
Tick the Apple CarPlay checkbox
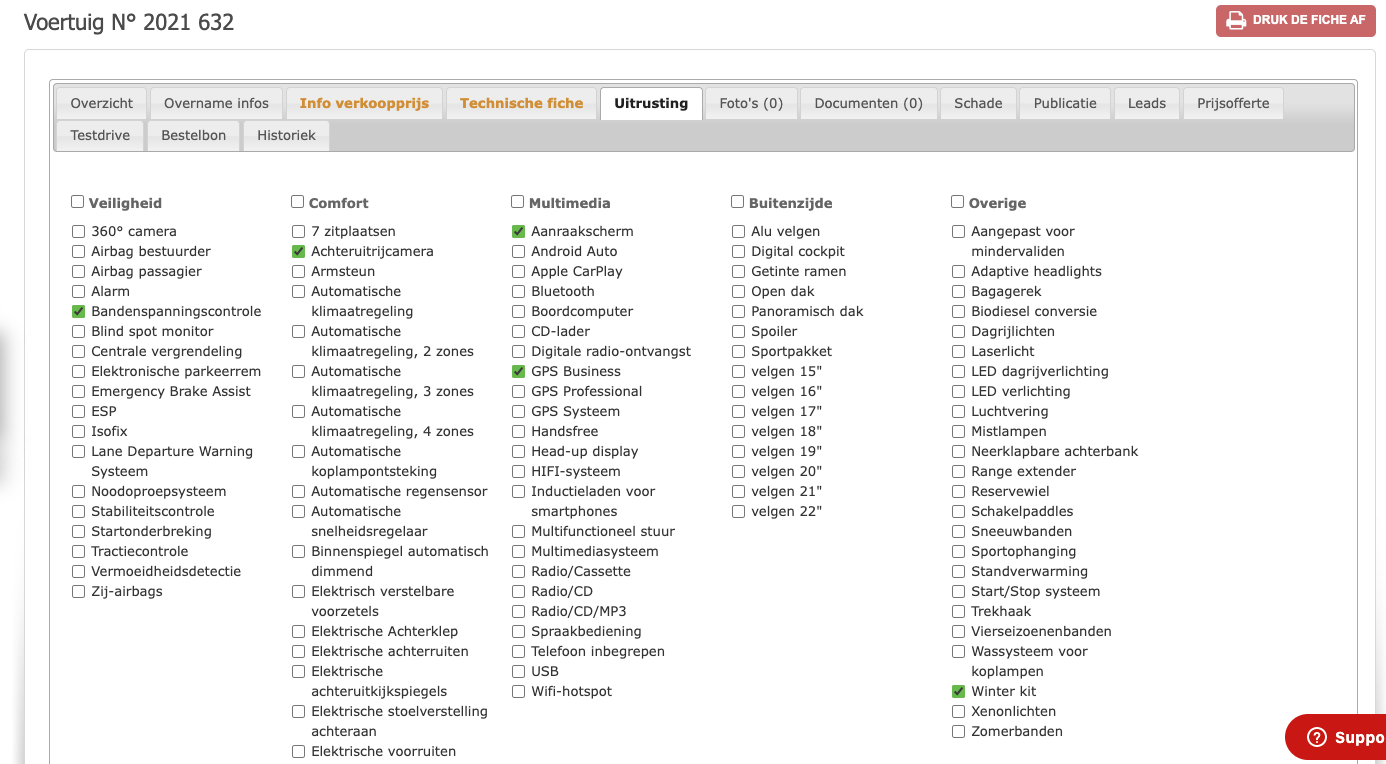click(518, 271)
